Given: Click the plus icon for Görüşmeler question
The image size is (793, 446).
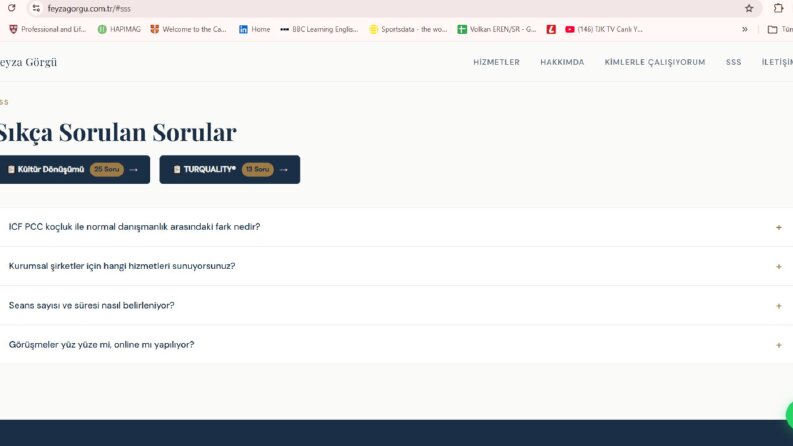Looking at the screenshot, I should pyautogui.click(x=779, y=345).
